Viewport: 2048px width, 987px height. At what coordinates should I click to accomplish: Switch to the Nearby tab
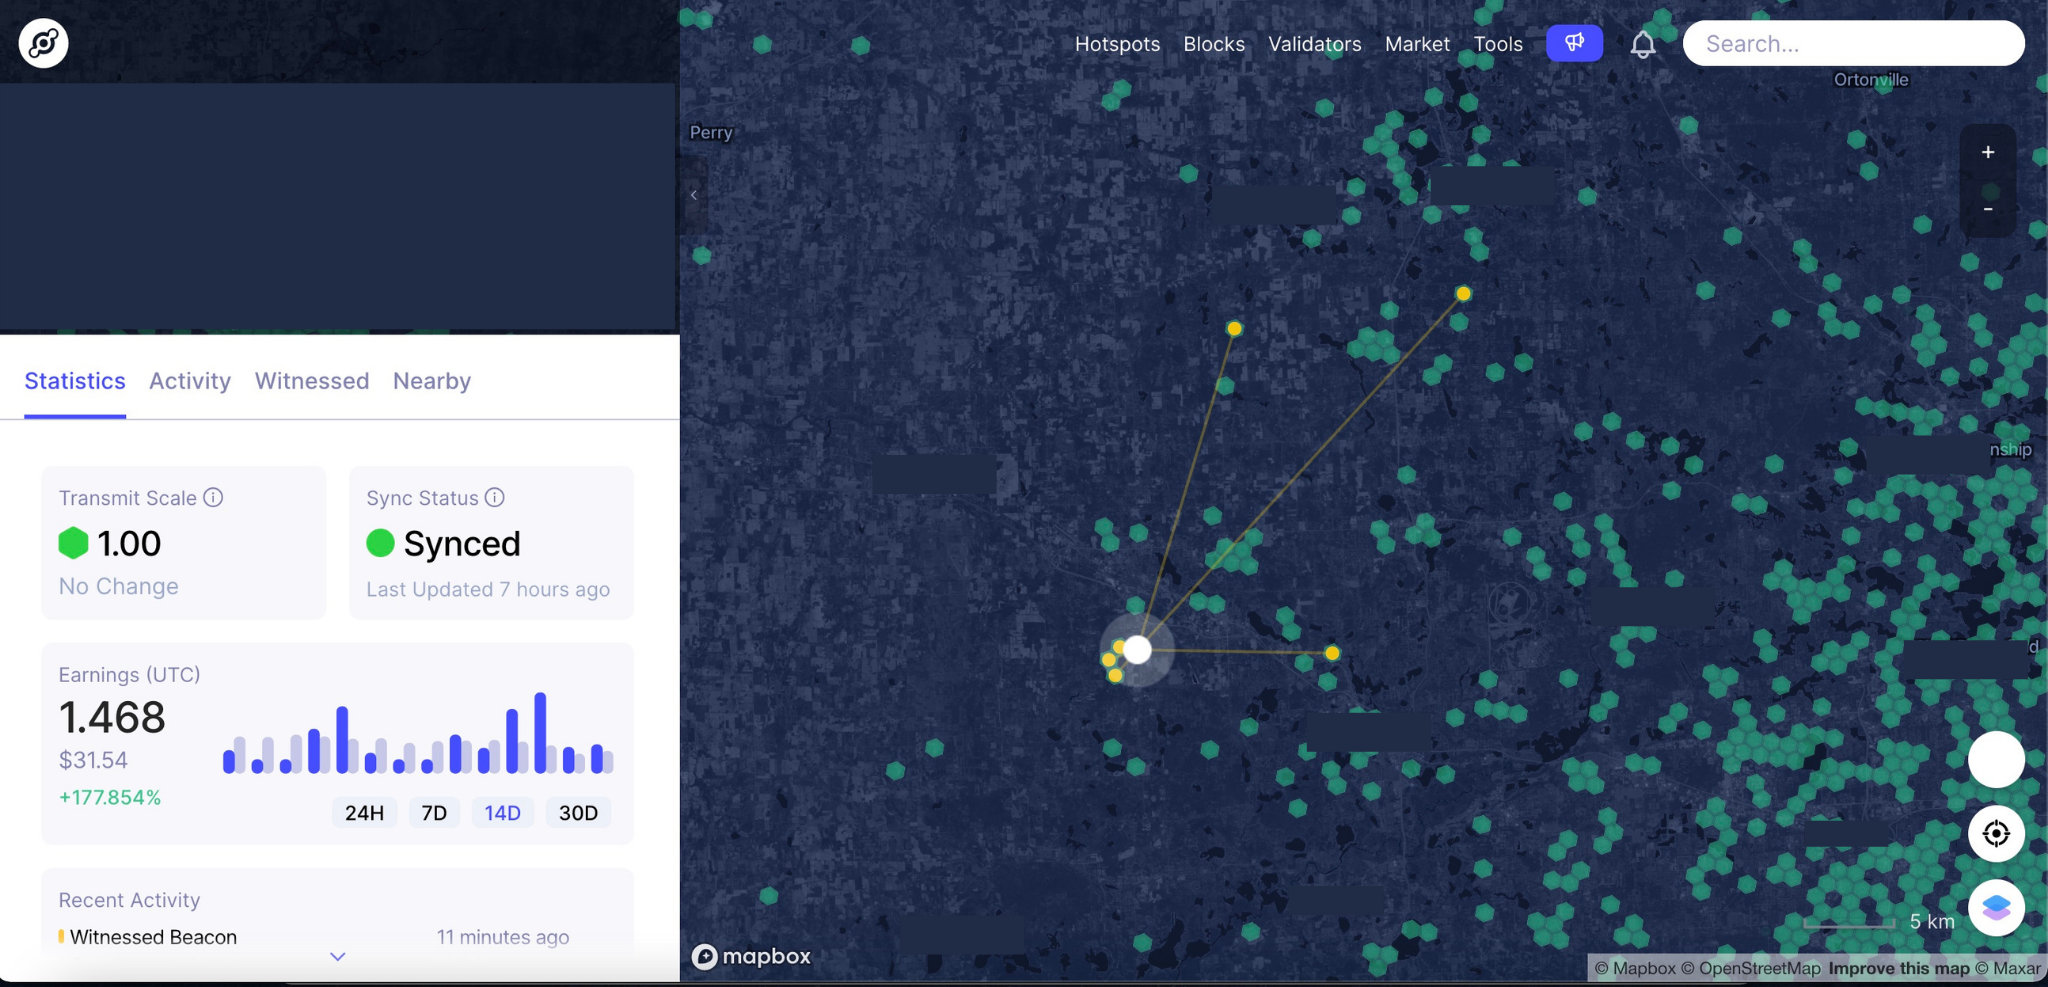point(432,381)
